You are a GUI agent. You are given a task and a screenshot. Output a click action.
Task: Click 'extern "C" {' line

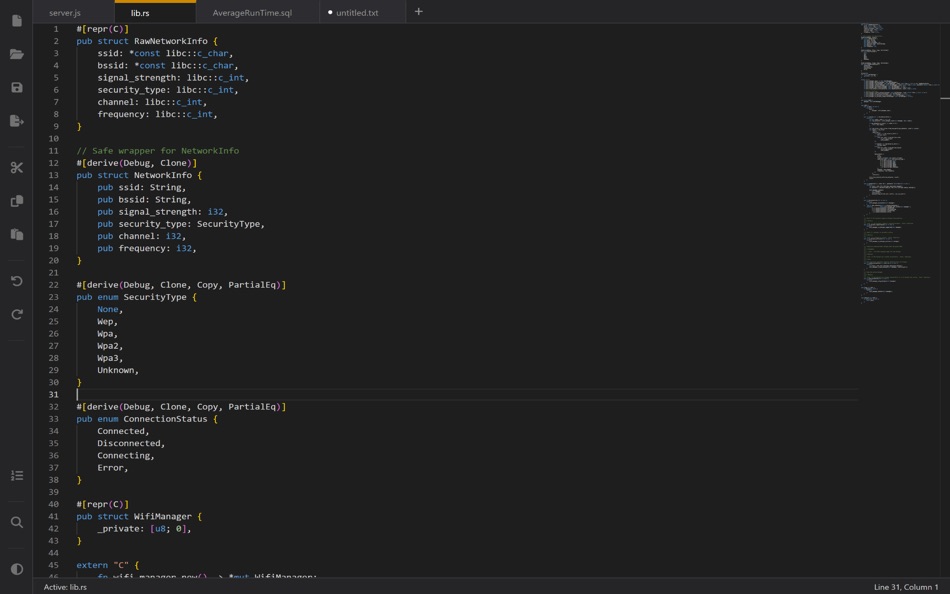[x=107, y=565]
